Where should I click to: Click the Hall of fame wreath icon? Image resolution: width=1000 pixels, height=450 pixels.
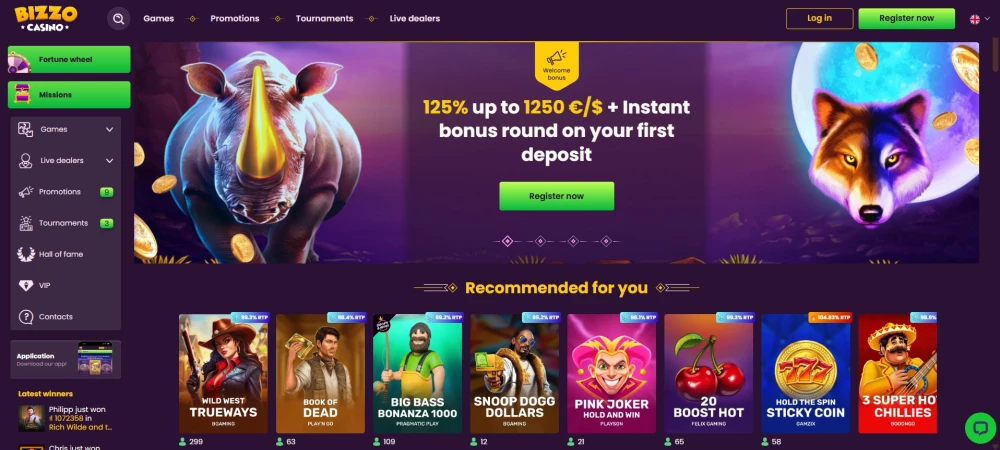(x=26, y=254)
